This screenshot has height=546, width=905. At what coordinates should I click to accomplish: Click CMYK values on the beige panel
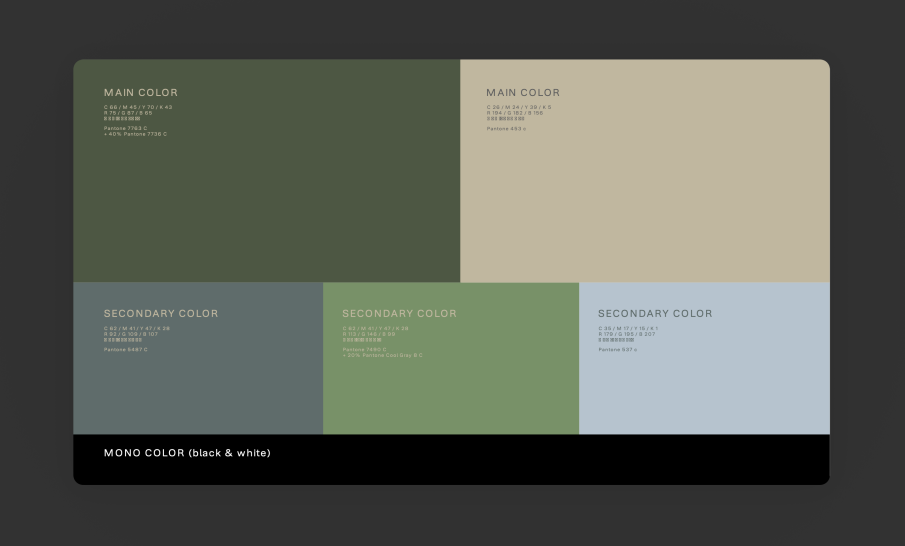click(x=519, y=107)
